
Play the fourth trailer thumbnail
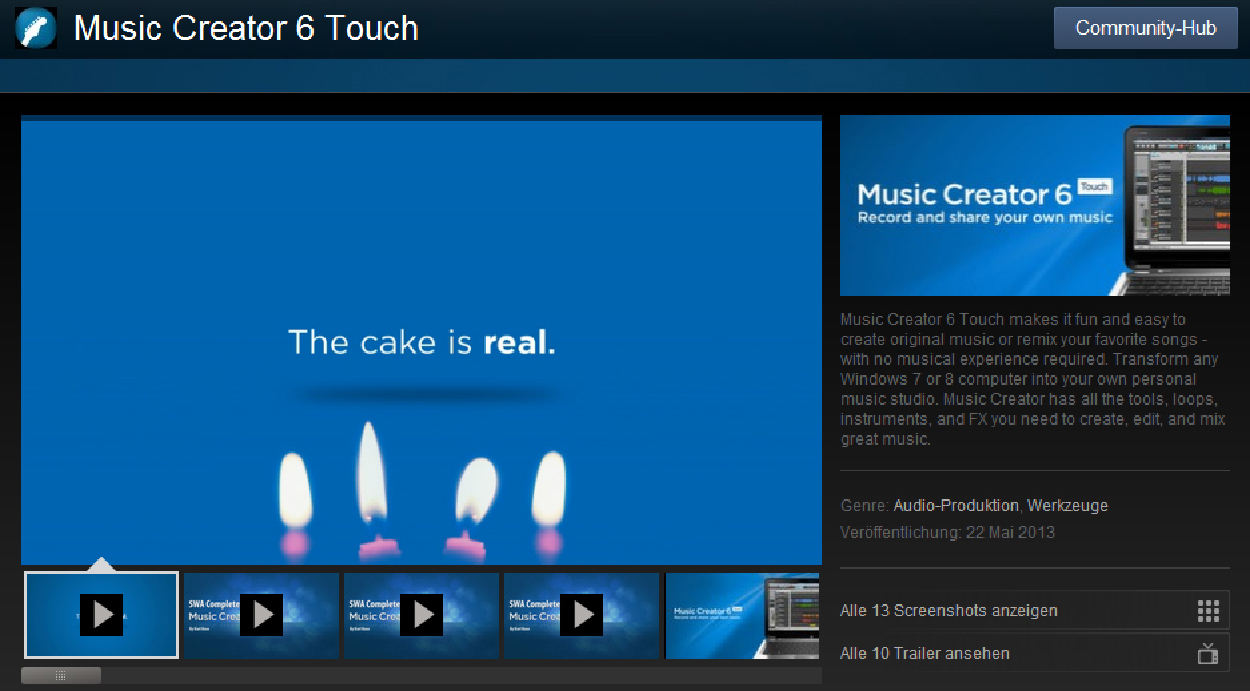point(581,615)
